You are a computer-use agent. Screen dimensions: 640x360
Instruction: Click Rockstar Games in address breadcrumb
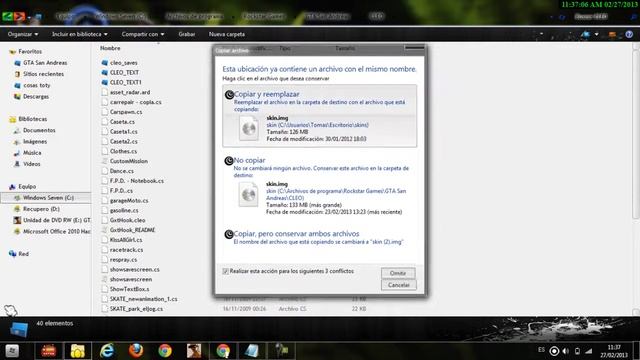tap(264, 16)
